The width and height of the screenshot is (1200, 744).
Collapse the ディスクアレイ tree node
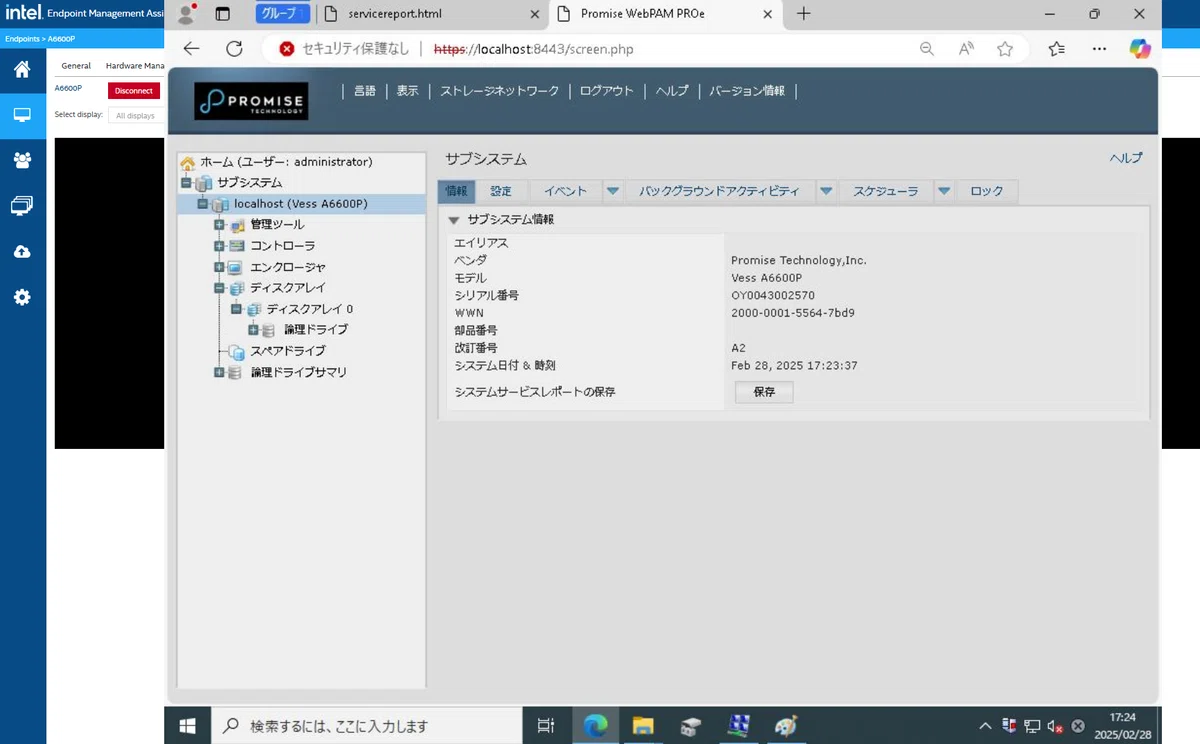click(219, 288)
